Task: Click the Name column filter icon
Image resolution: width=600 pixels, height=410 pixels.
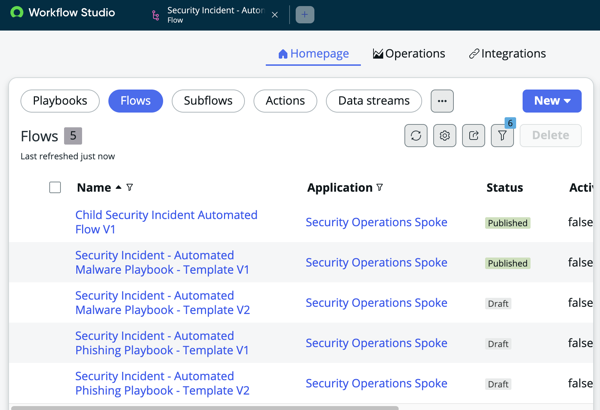Action: pos(130,187)
